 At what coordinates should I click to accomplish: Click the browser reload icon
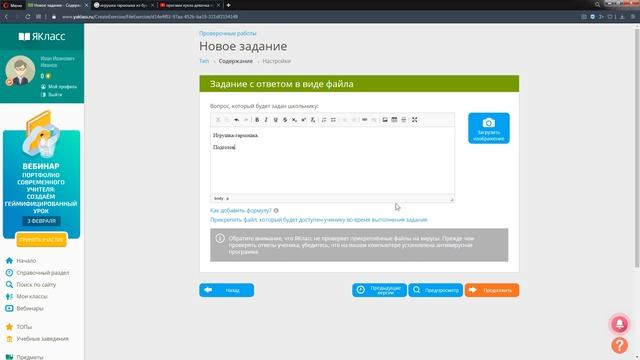[27, 17]
